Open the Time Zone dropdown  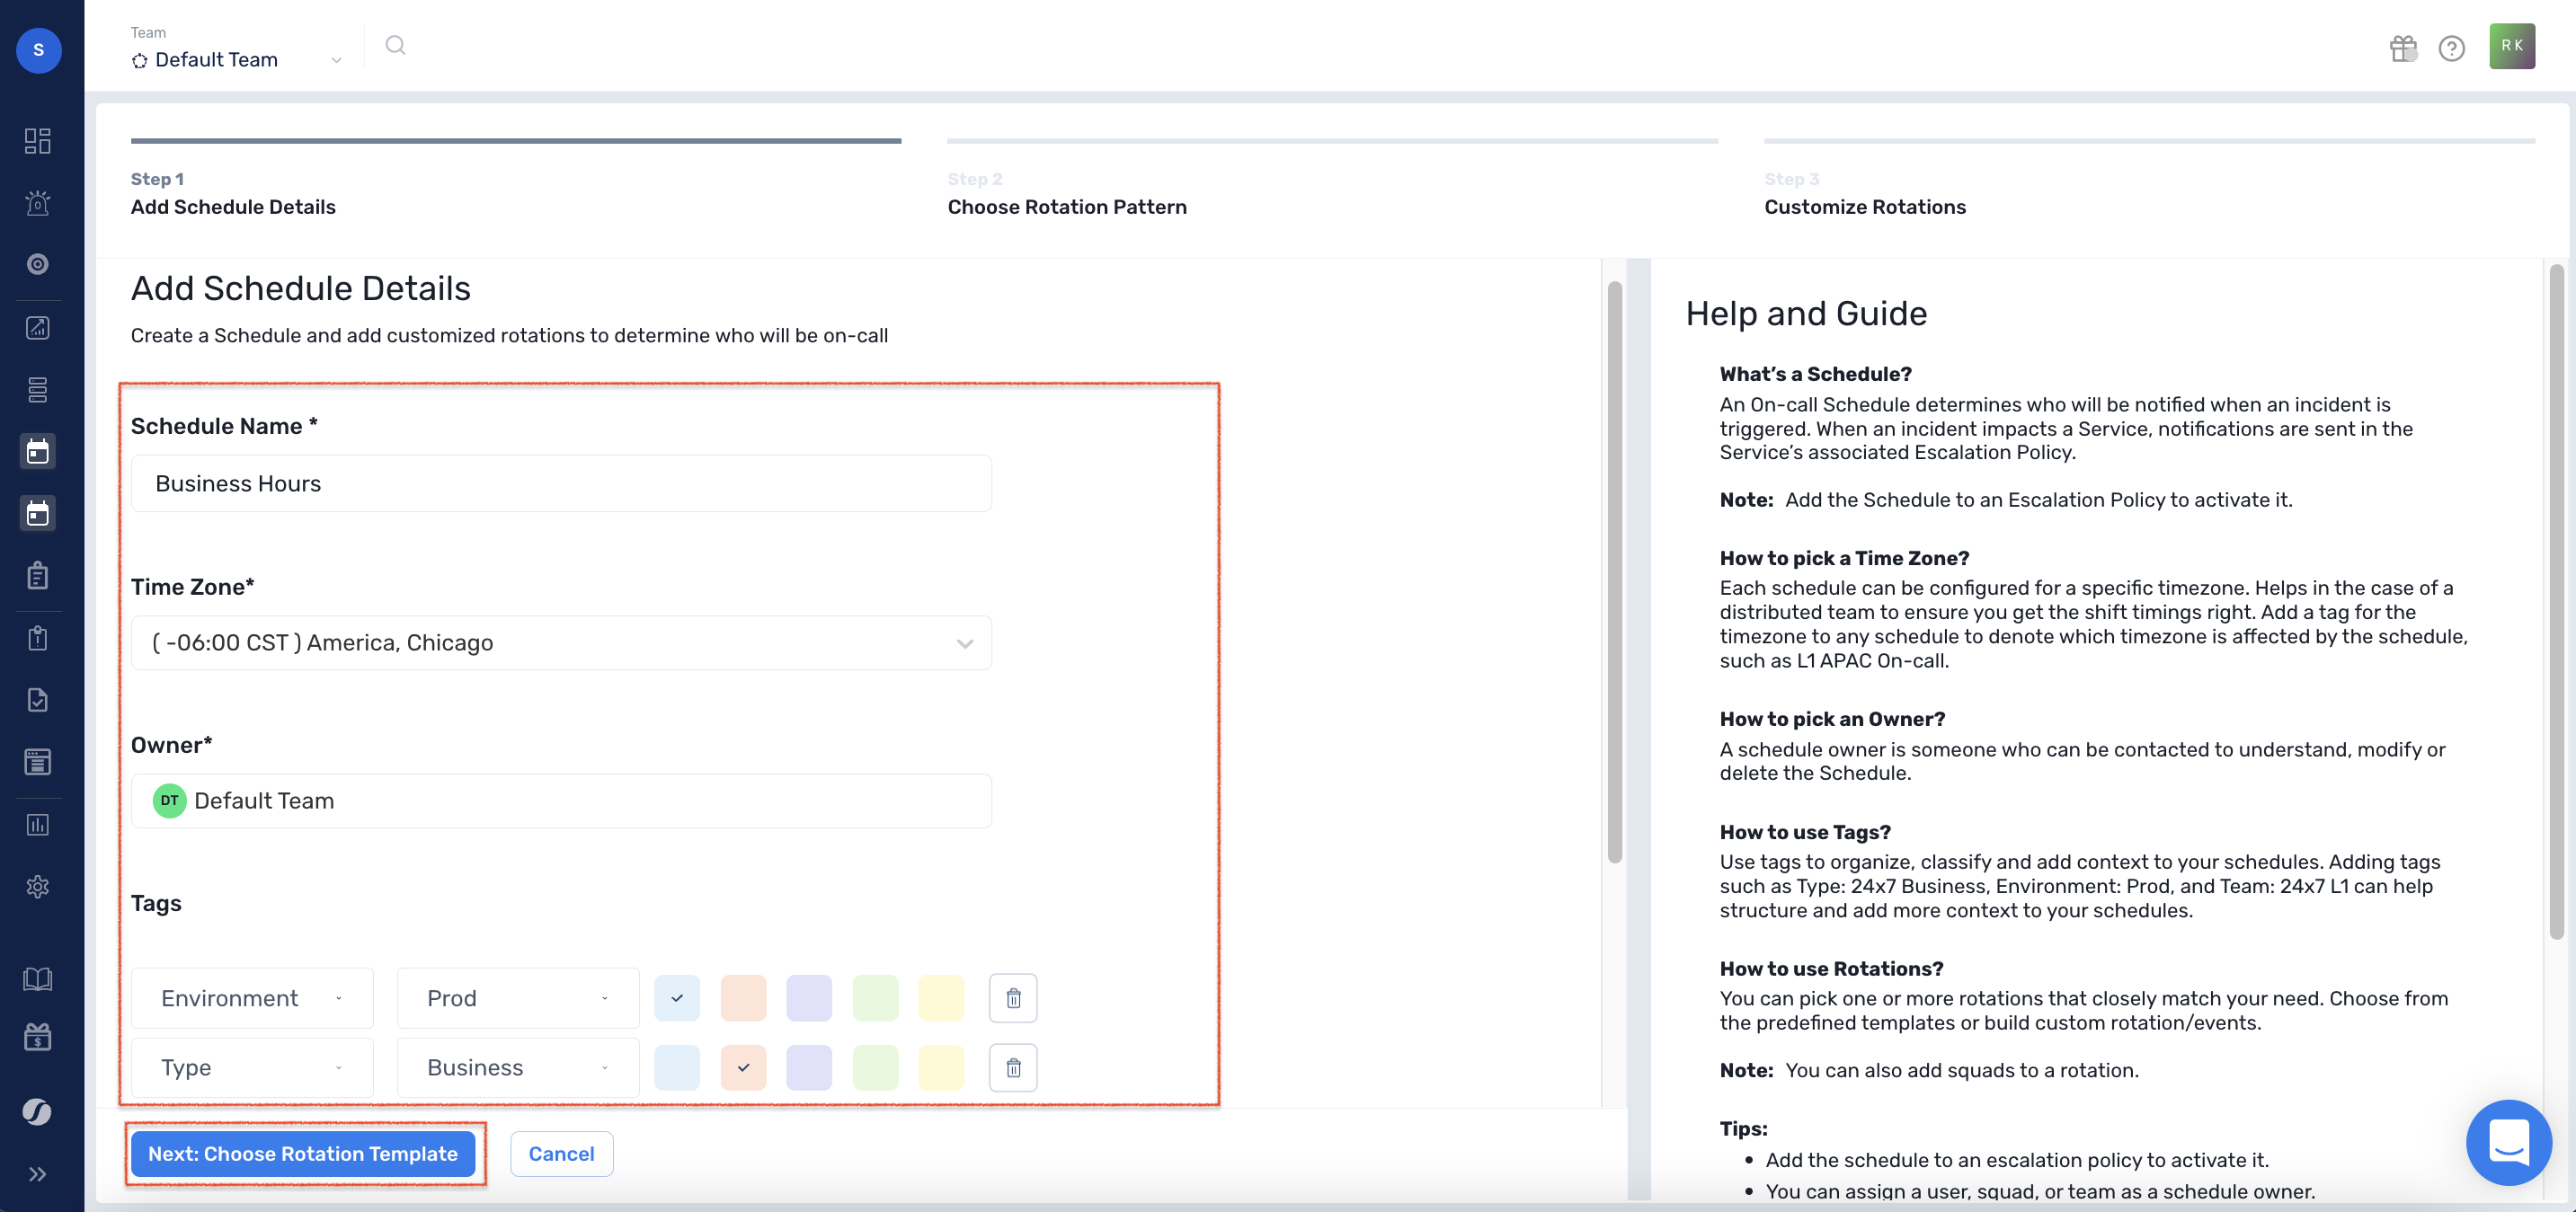coord(560,643)
